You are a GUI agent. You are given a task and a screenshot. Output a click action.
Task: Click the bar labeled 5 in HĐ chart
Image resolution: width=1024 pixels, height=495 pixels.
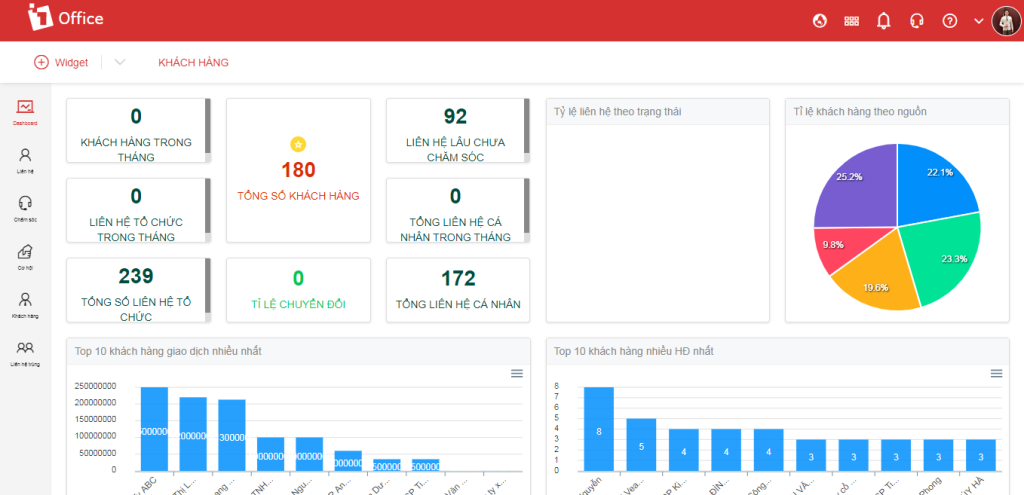point(641,445)
